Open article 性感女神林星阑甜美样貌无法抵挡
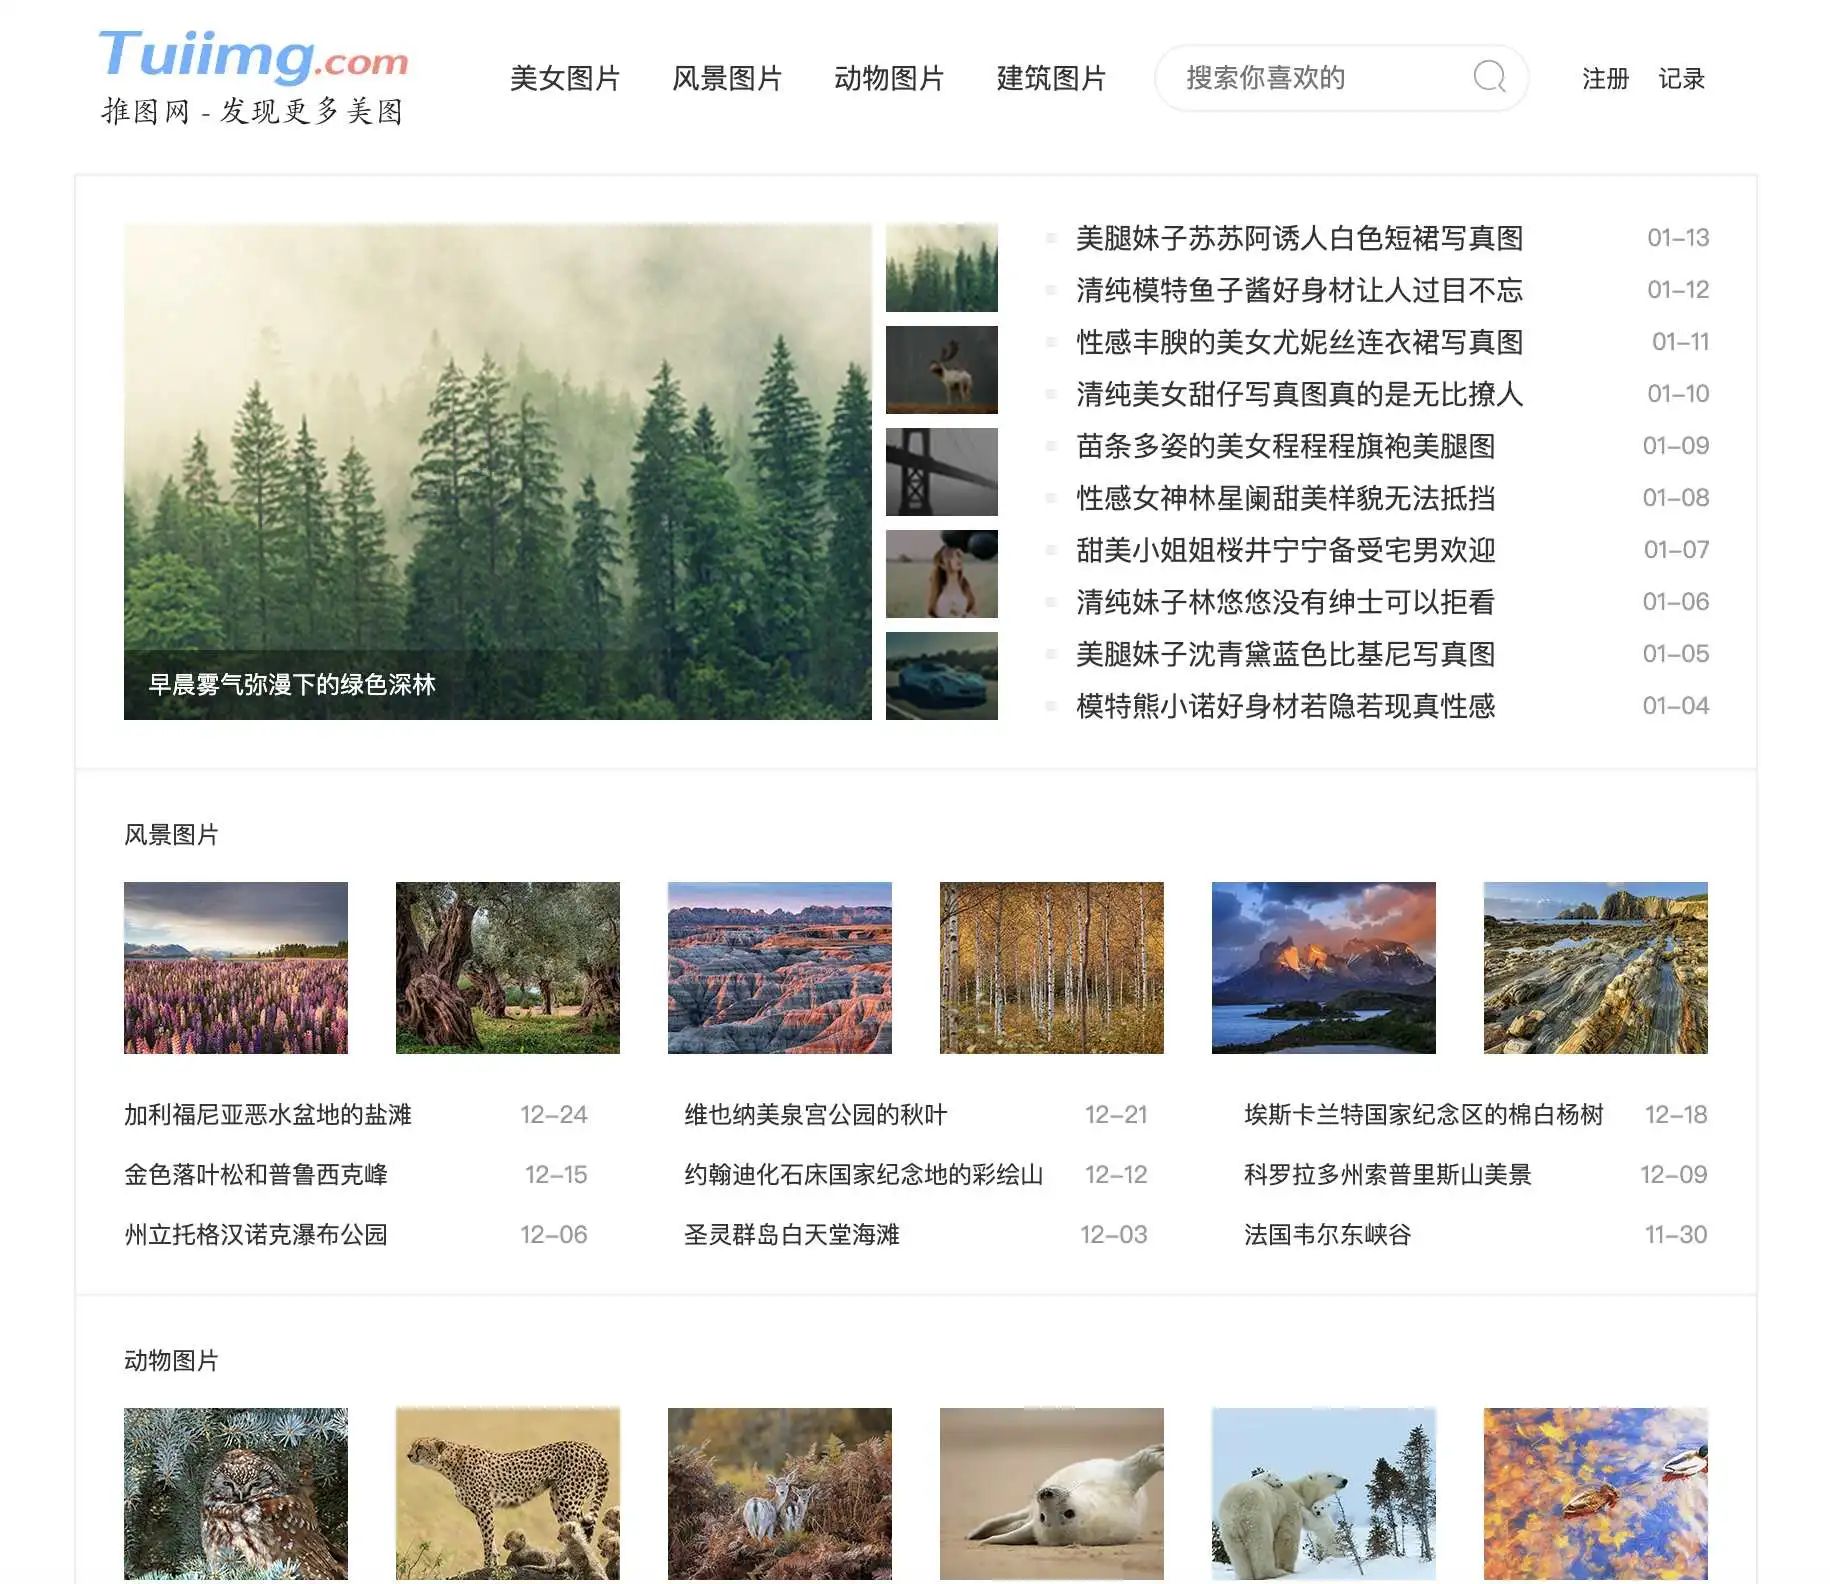Image resolution: width=1830 pixels, height=1584 pixels. pyautogui.click(x=1285, y=498)
